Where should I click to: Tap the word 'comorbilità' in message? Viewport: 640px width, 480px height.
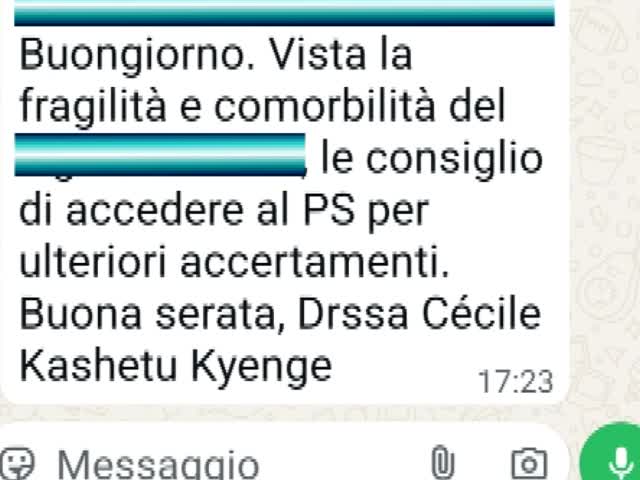click(325, 107)
